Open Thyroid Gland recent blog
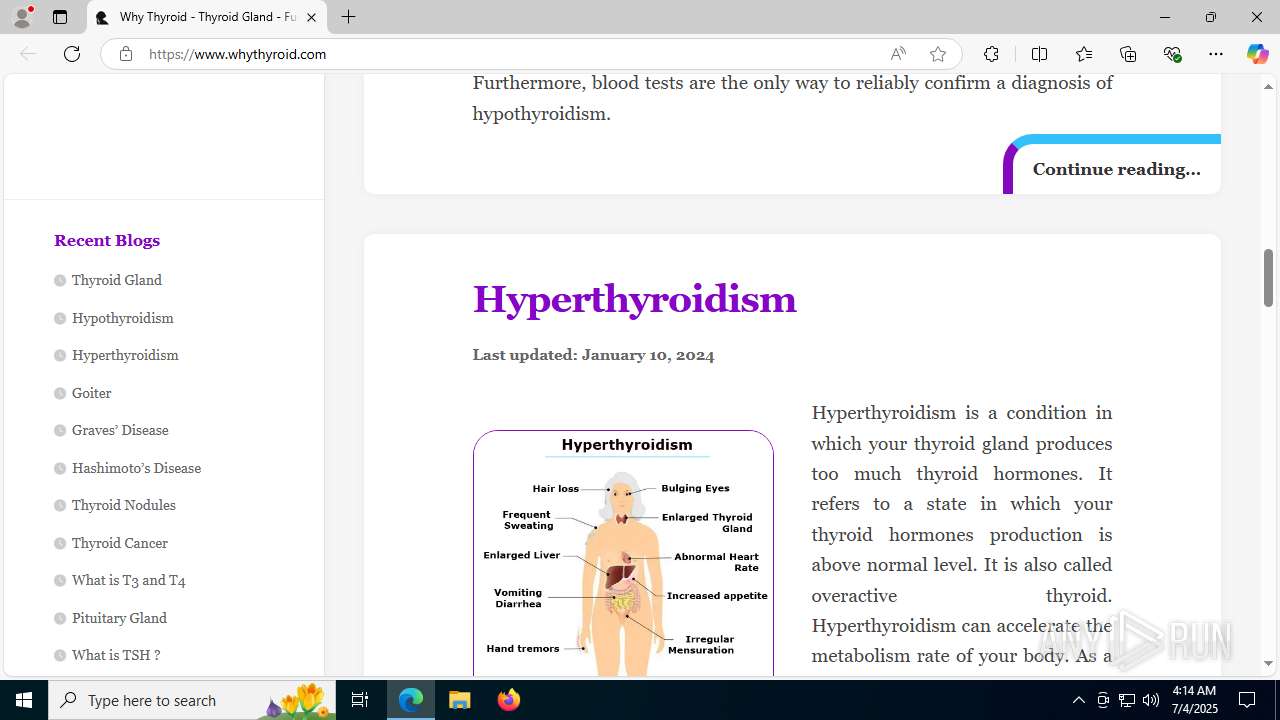The height and width of the screenshot is (720, 1280). (116, 280)
